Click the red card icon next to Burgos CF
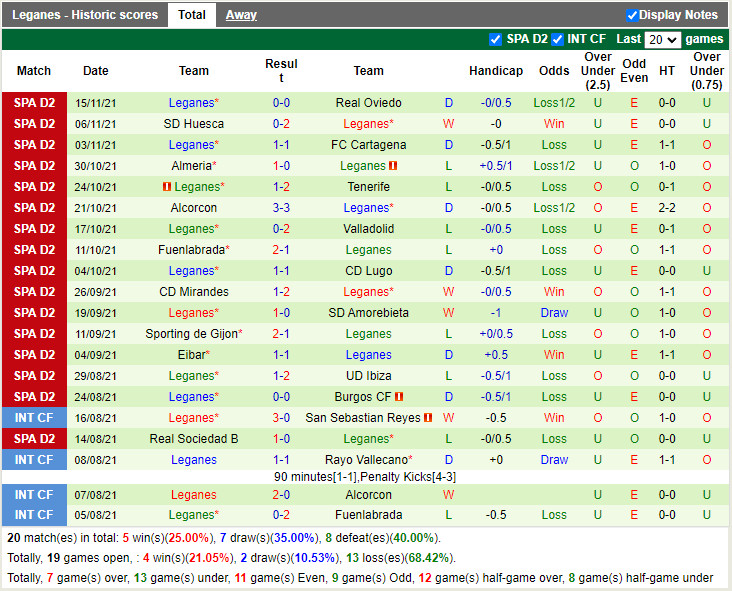732x591 pixels. (x=399, y=397)
